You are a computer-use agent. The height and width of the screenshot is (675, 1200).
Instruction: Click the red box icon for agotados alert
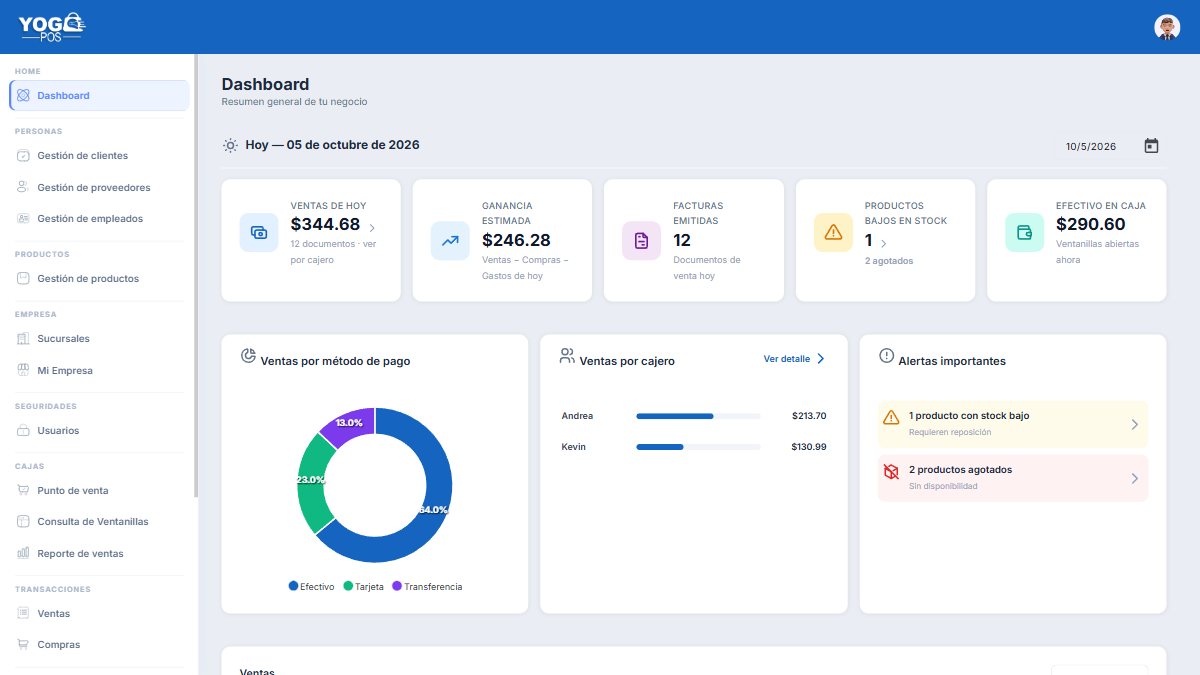(891, 471)
